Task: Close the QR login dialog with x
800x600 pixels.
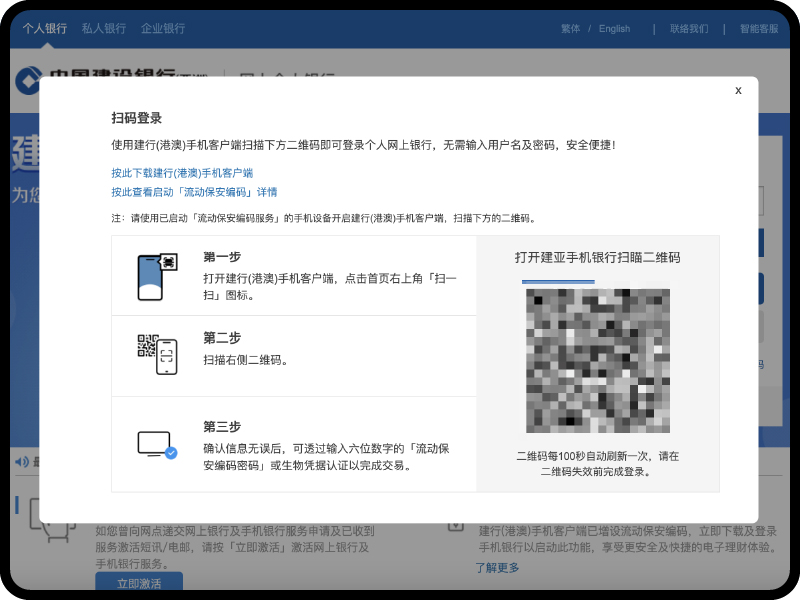Action: point(738,90)
